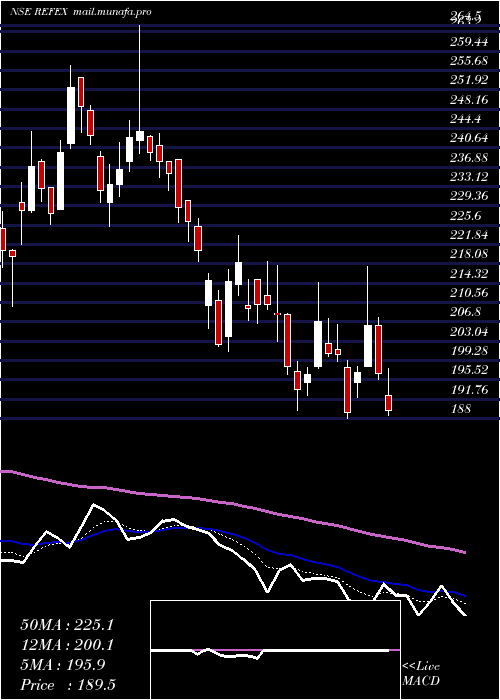The height and width of the screenshot is (700, 500).
Task: Select the 236.88 price axis label
Action: click(468, 158)
